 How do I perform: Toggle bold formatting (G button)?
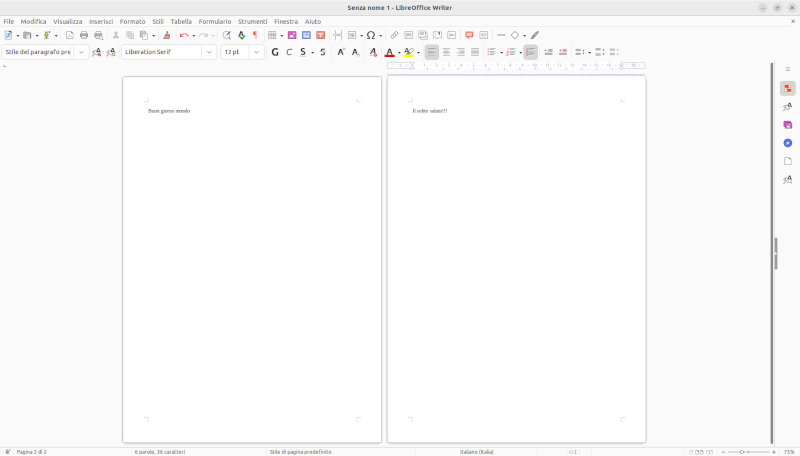pos(275,52)
